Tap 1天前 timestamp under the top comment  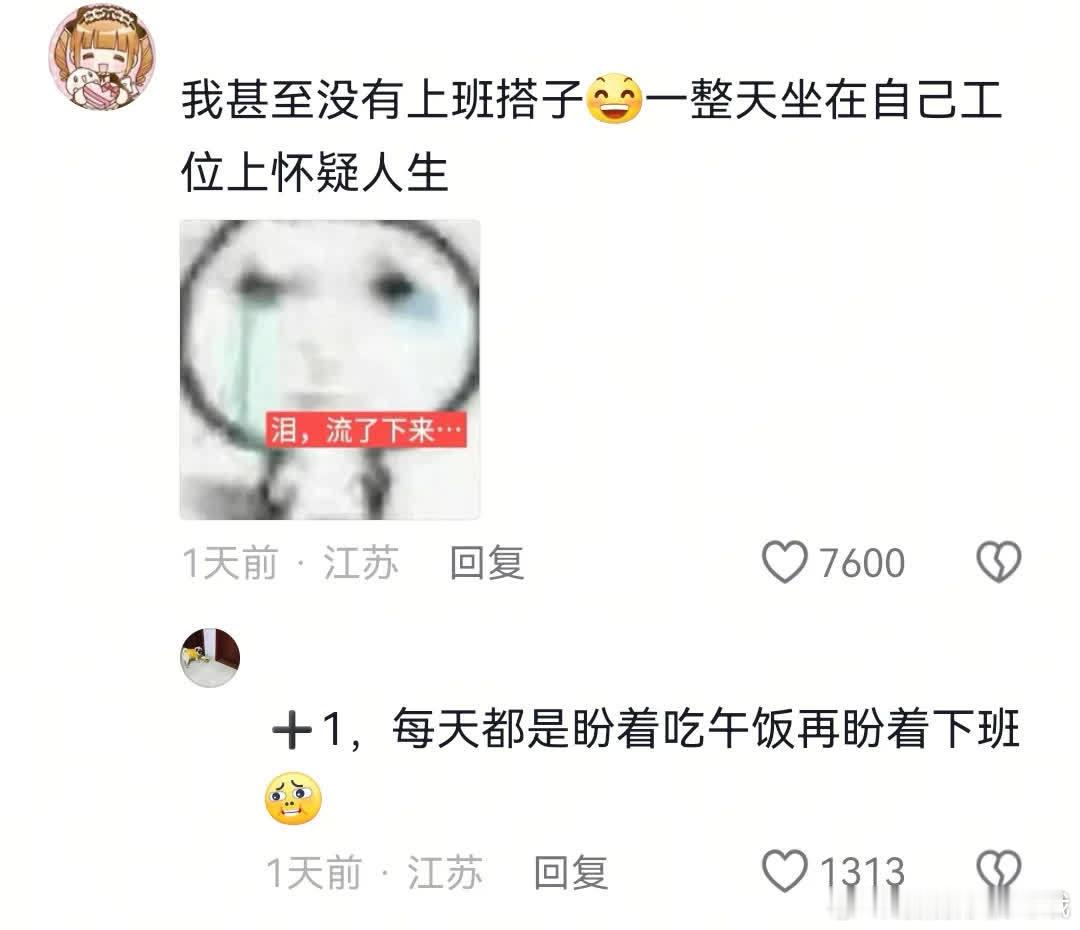[230, 563]
